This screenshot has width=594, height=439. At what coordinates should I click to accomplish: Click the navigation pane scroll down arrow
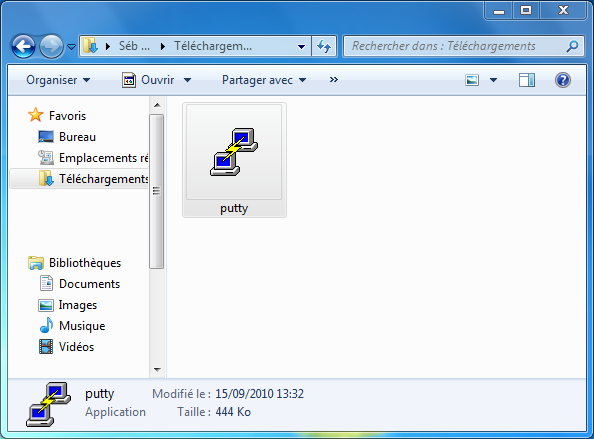click(x=157, y=370)
